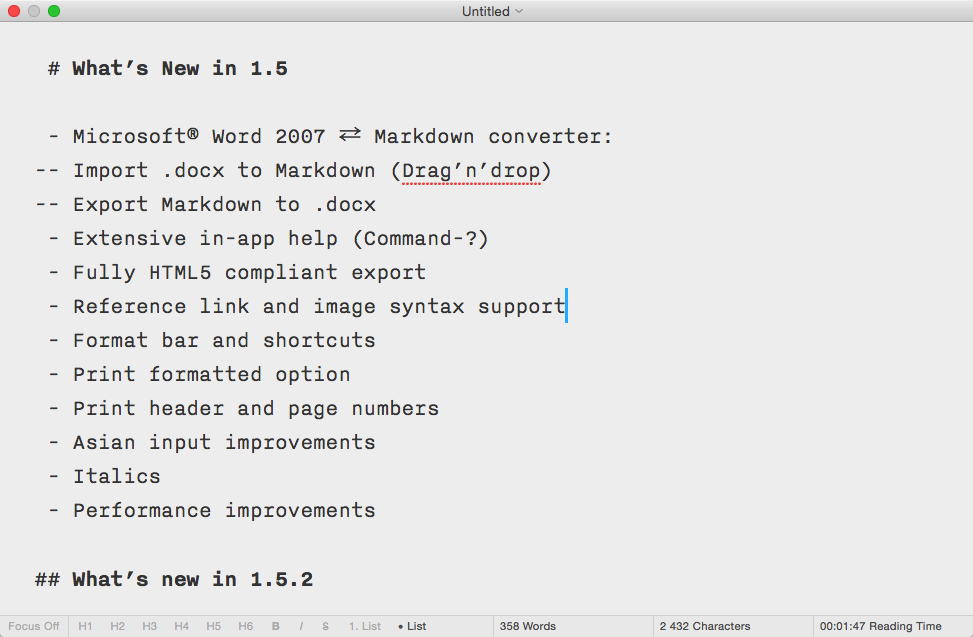This screenshot has width=973, height=637.
Task: Toggle bulleted List formatting
Action: pyautogui.click(x=412, y=626)
